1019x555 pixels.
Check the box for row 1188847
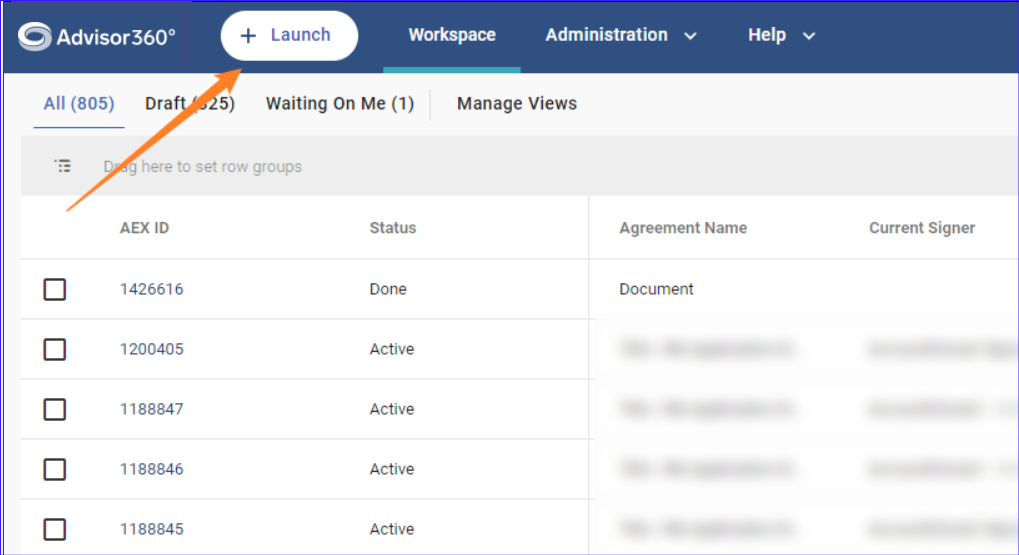tap(55, 409)
